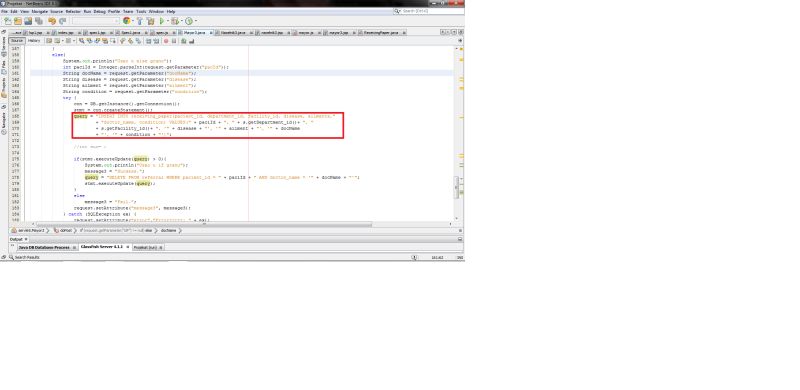Switch to the Mayor3.java editor tab

[x=194, y=33]
